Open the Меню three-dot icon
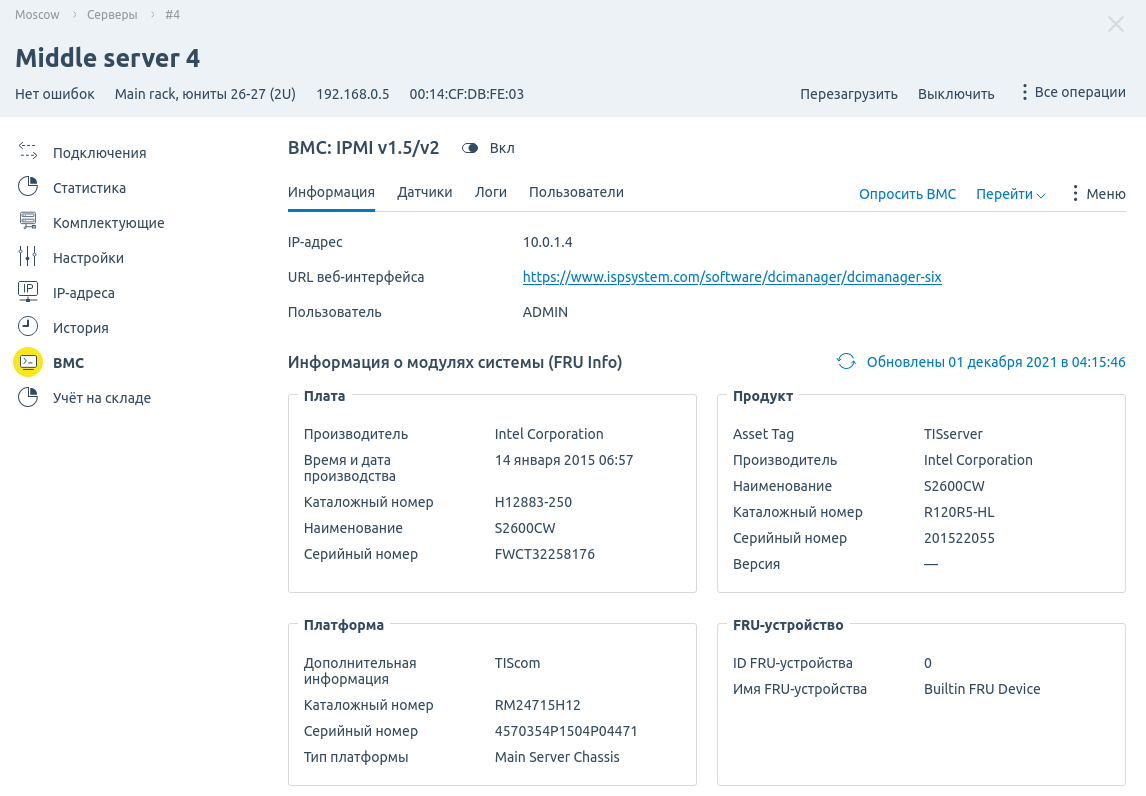This screenshot has height=796, width=1146. tap(1075, 193)
